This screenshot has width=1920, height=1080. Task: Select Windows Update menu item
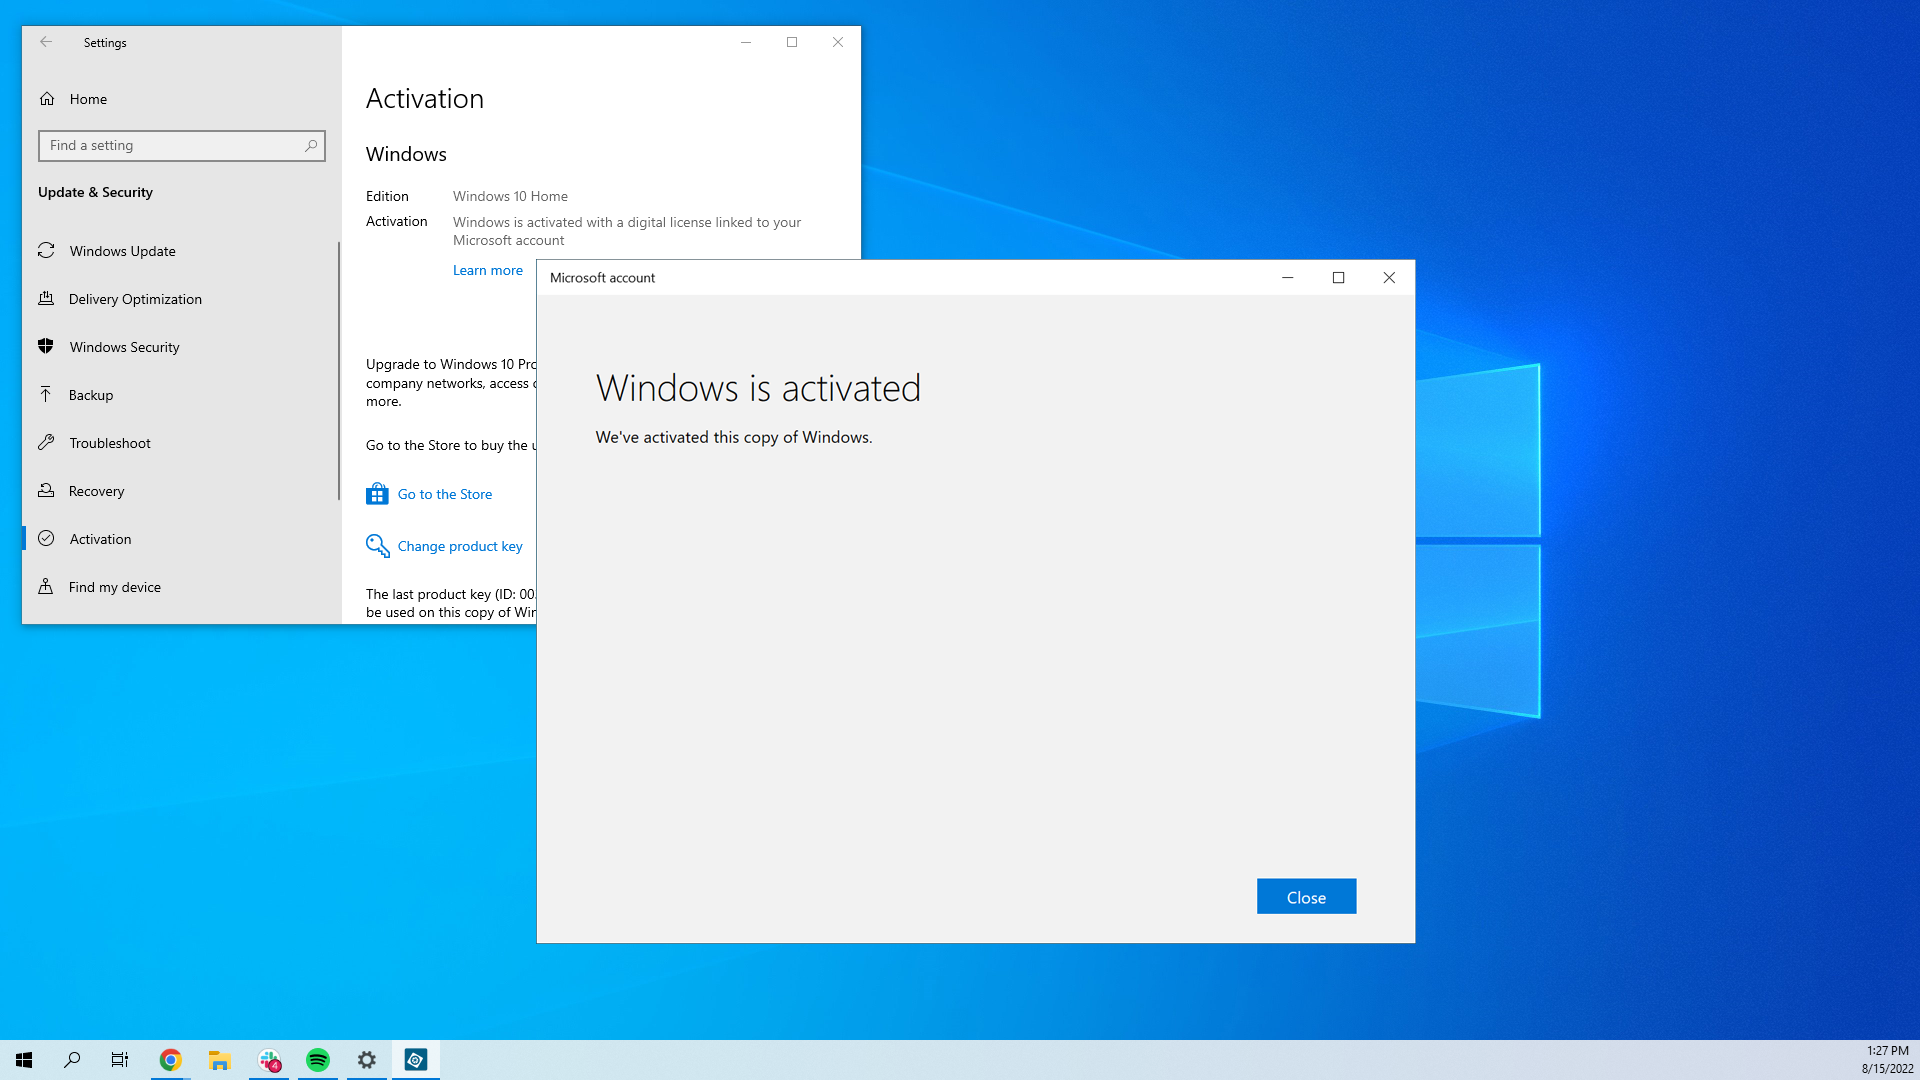(123, 251)
